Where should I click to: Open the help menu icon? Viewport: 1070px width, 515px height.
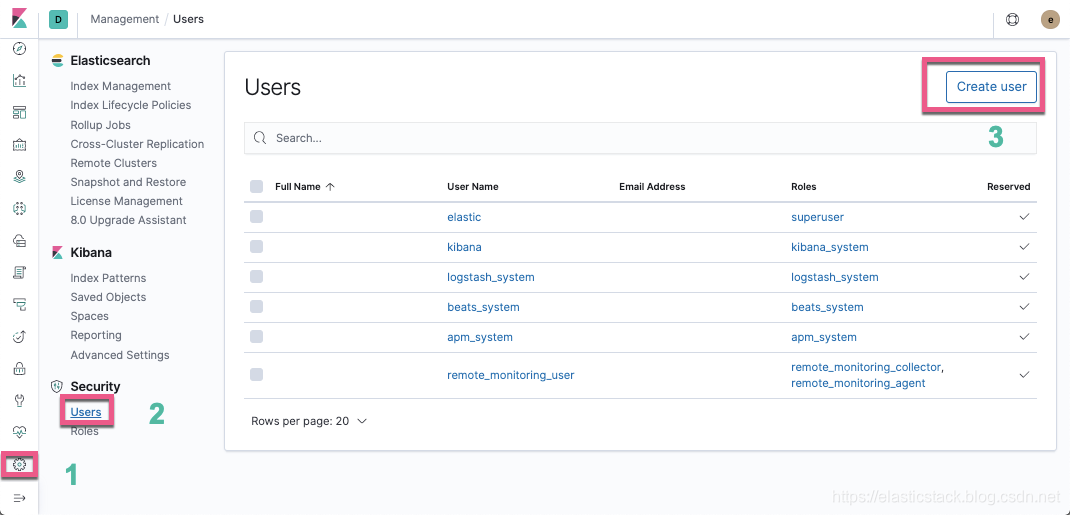(1013, 19)
